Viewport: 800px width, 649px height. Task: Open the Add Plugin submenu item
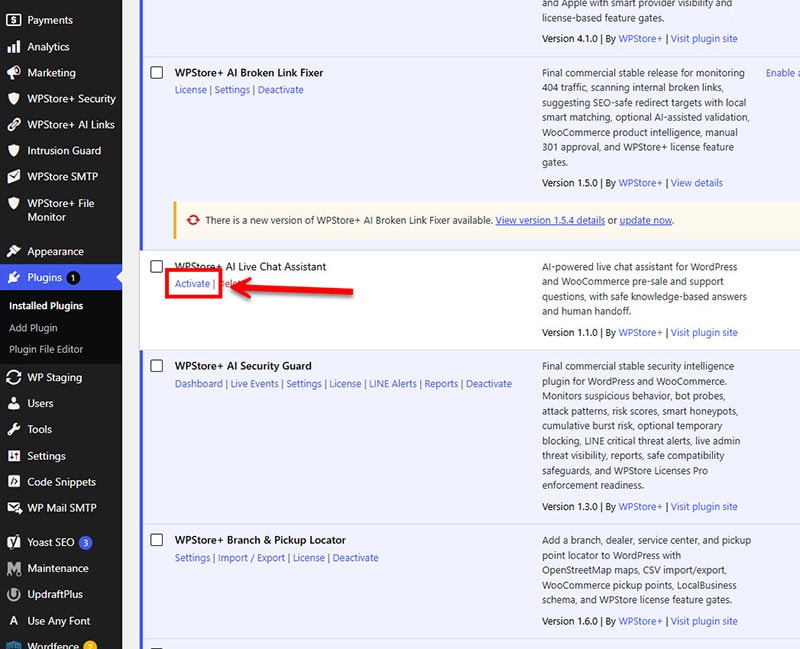[x=33, y=328]
